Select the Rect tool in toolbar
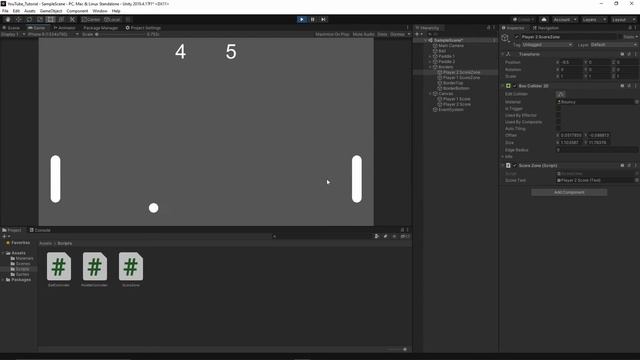 (x=51, y=19)
